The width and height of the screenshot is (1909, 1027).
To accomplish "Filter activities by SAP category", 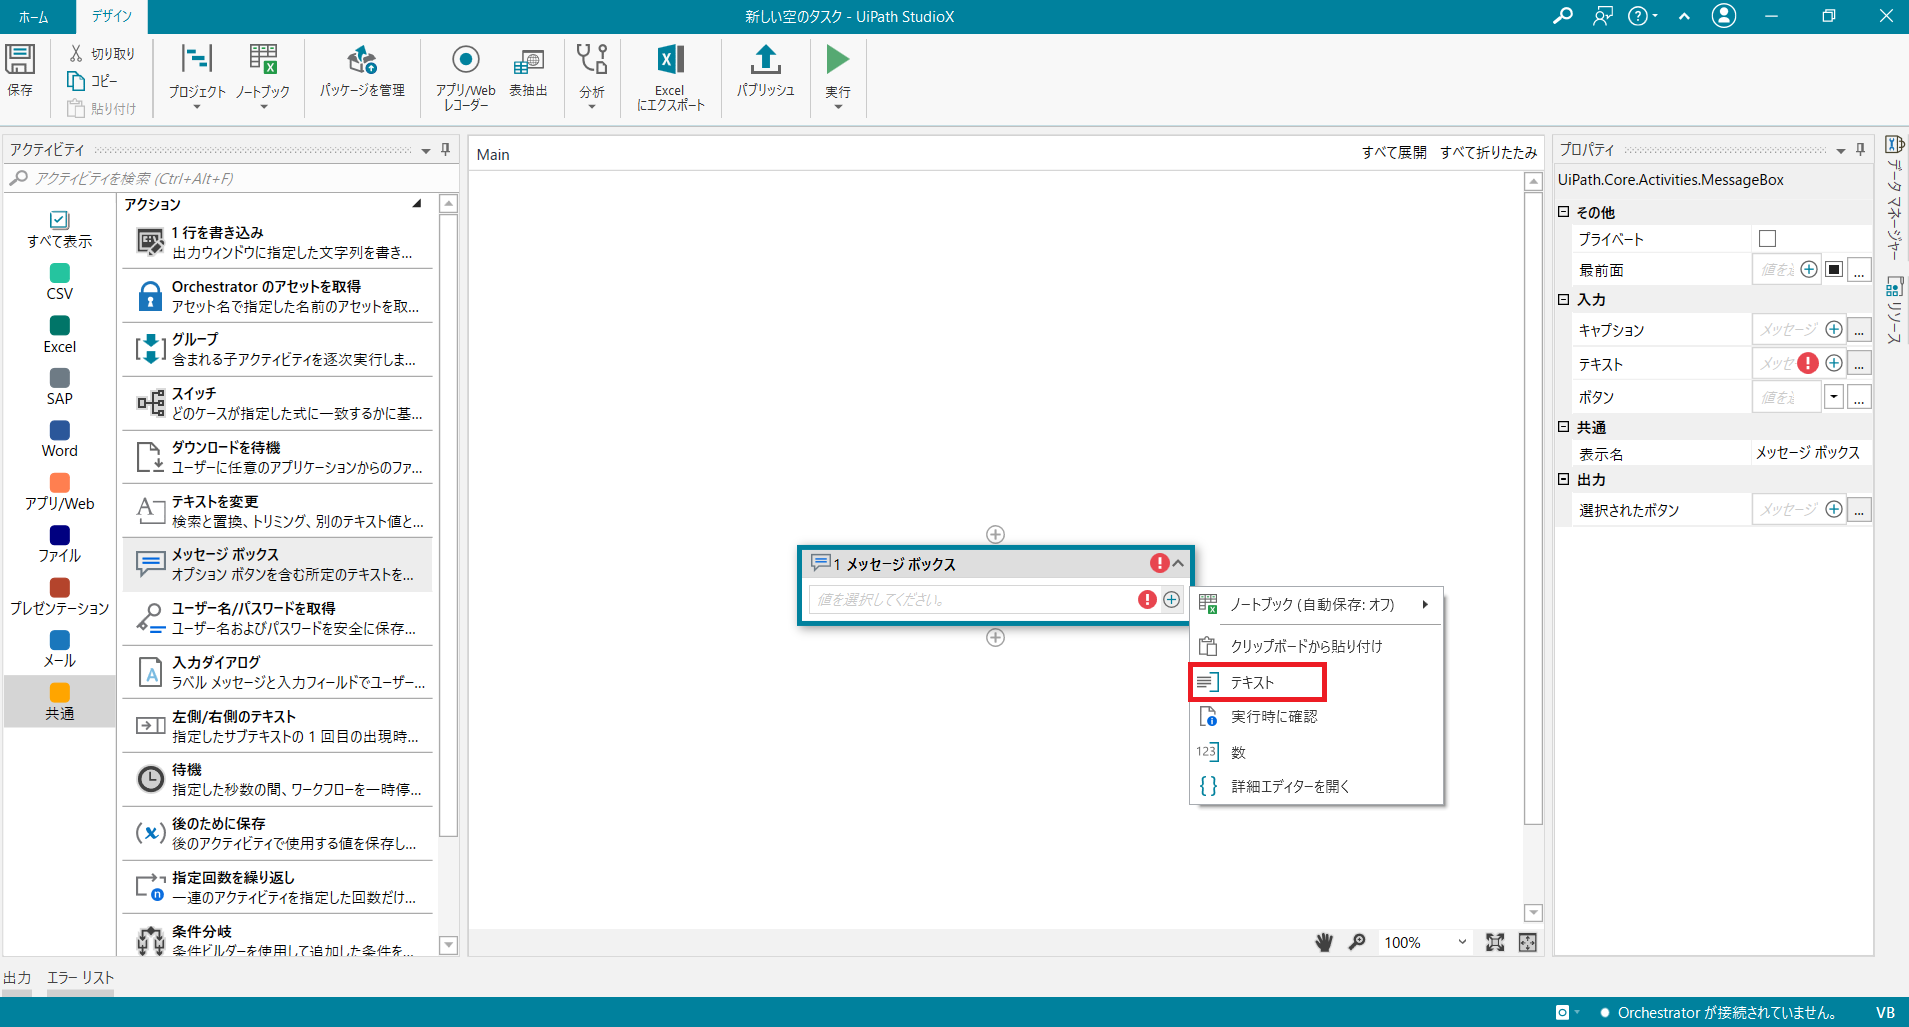I will 59,387.
